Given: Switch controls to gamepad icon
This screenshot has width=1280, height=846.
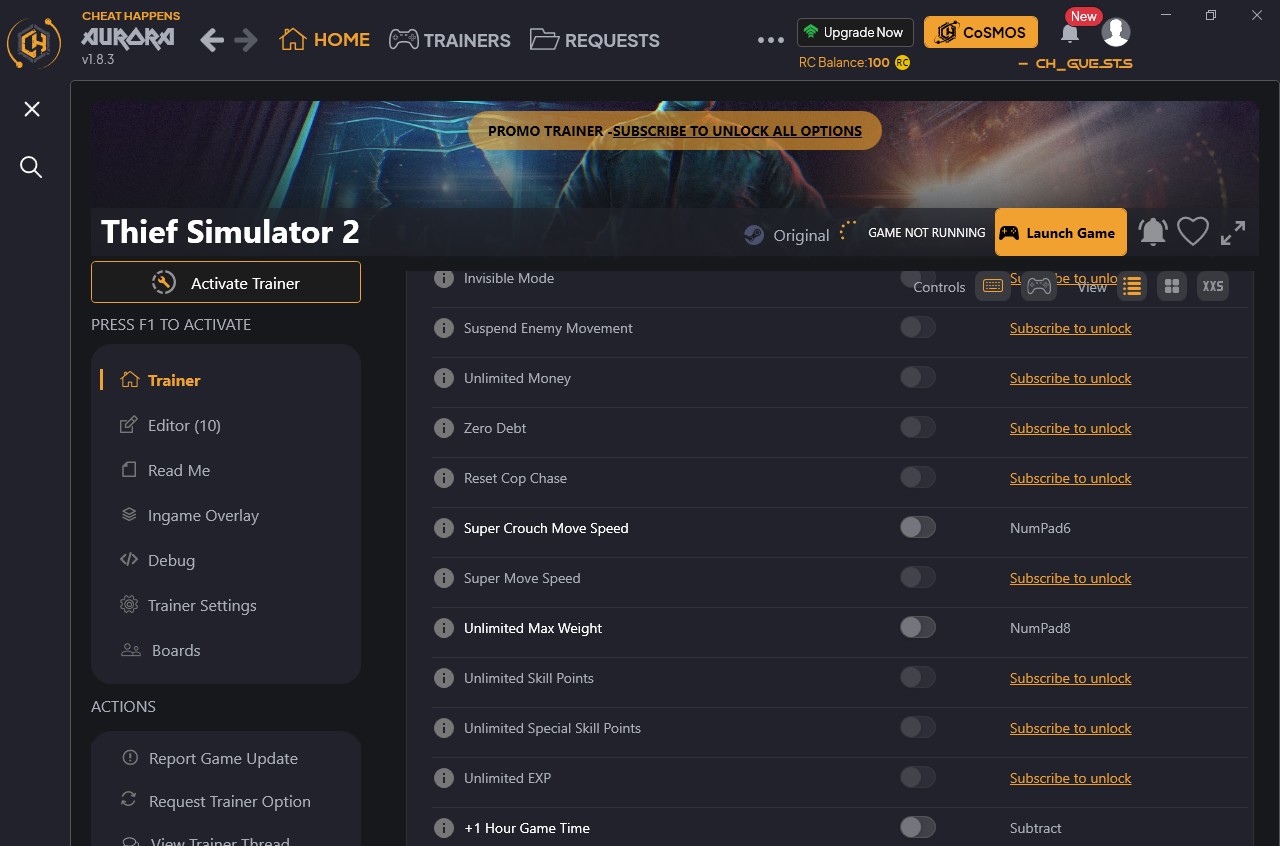Looking at the screenshot, I should [x=1040, y=287].
